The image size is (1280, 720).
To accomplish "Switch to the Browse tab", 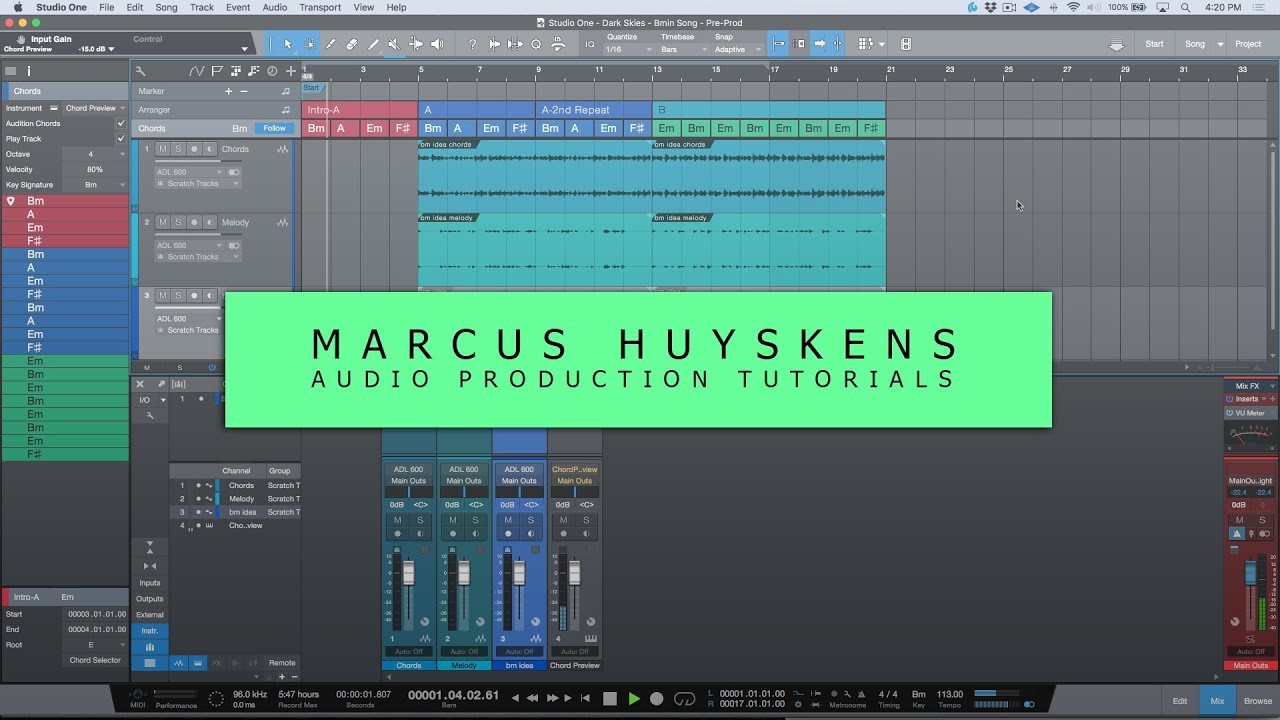I will 1258,701.
